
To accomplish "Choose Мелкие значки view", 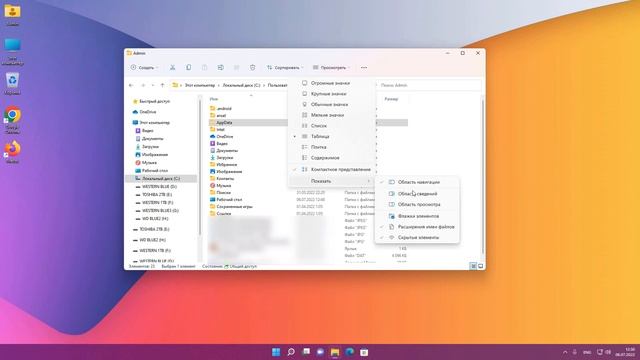I will coord(331,115).
